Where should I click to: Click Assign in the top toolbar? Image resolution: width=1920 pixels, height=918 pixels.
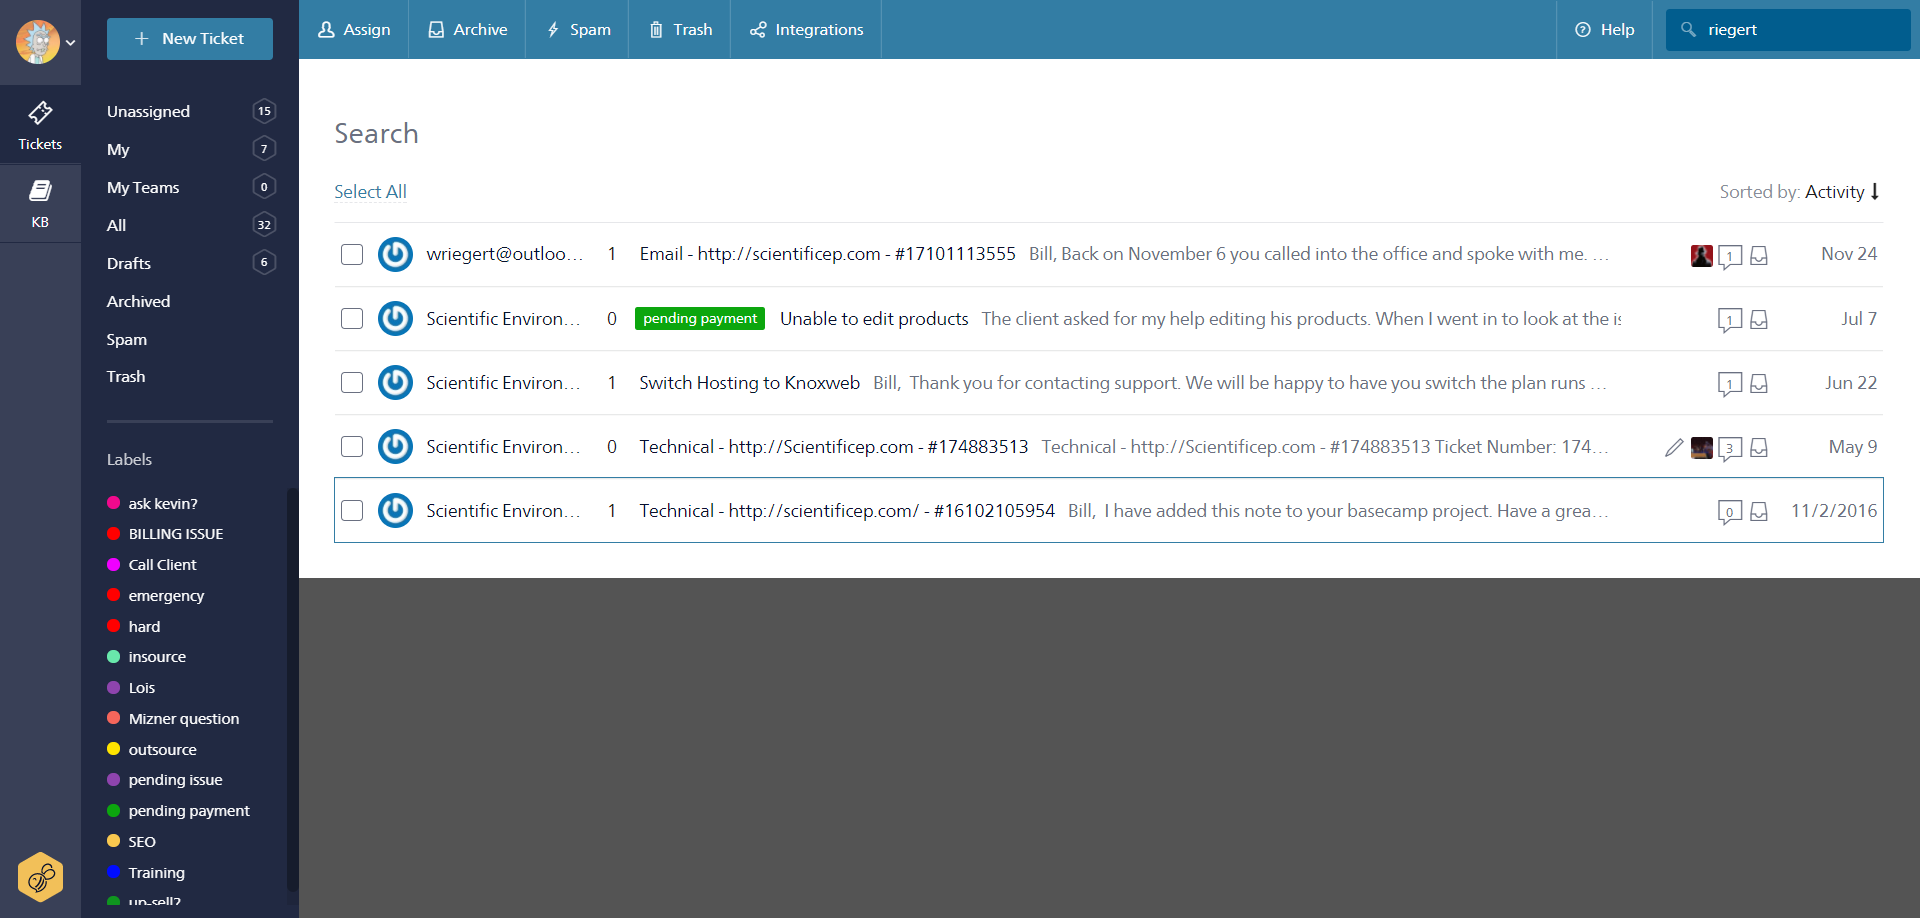pyautogui.click(x=354, y=30)
